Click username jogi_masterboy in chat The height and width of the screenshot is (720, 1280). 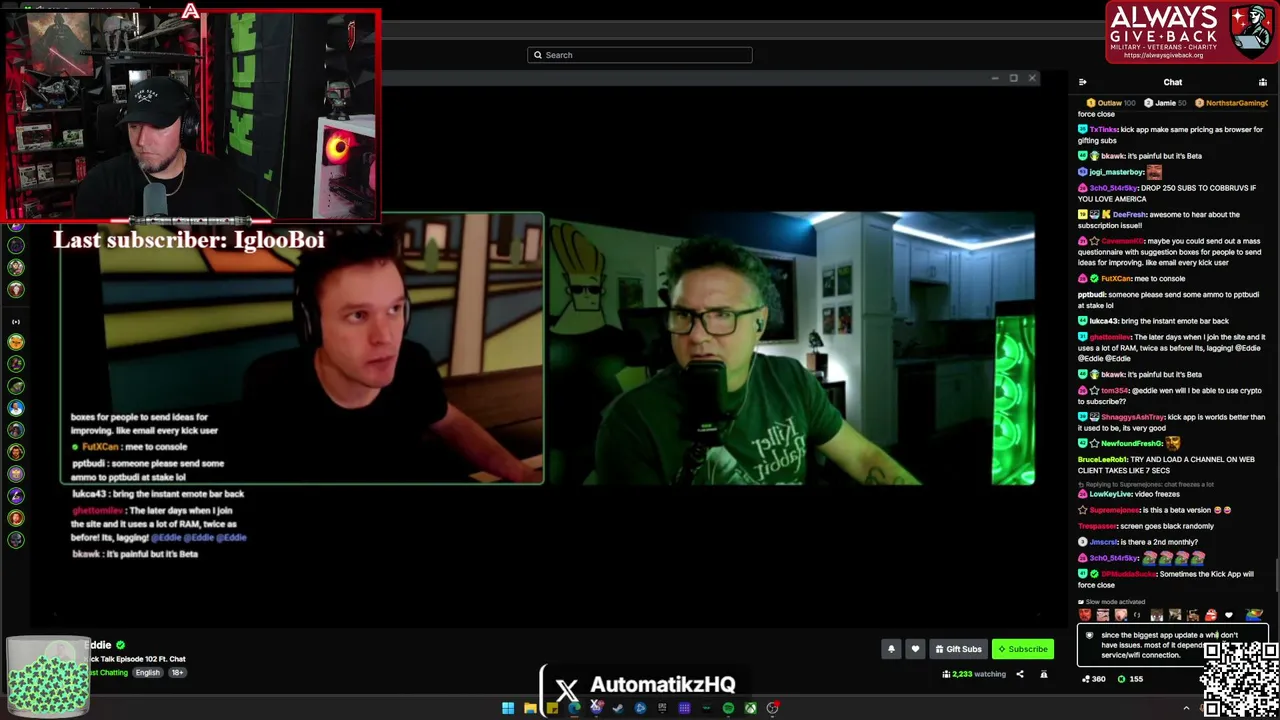point(1116,172)
